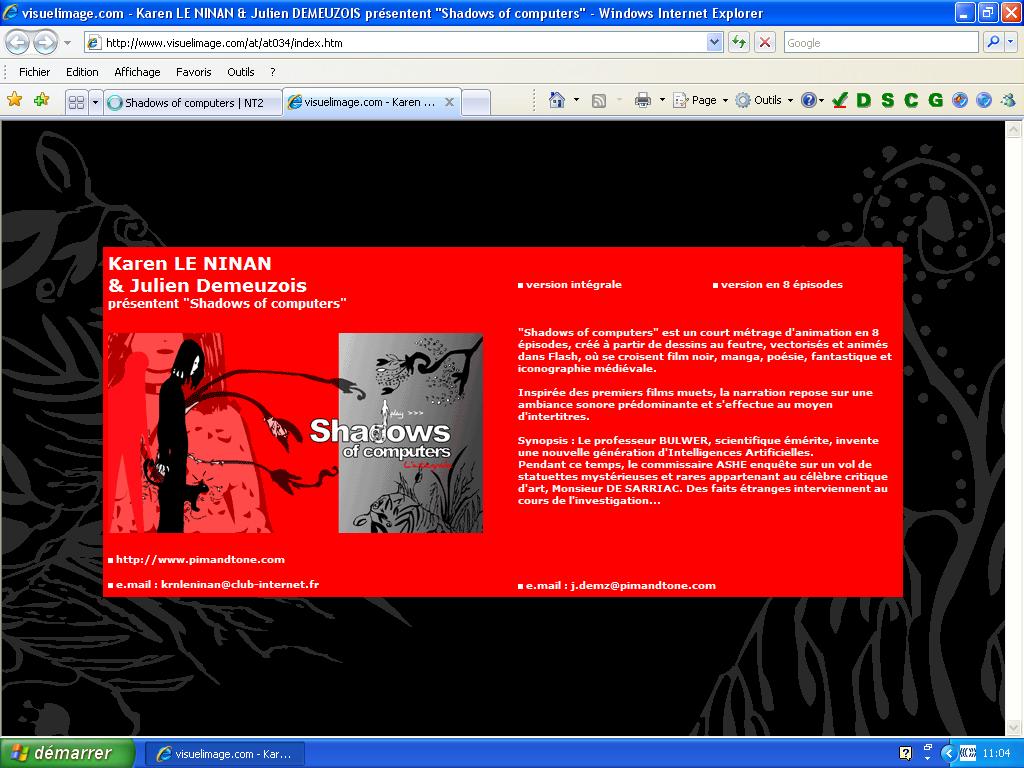Click the language bar restore icon
Screen dimensions: 1024x768
pyautogui.click(x=928, y=748)
